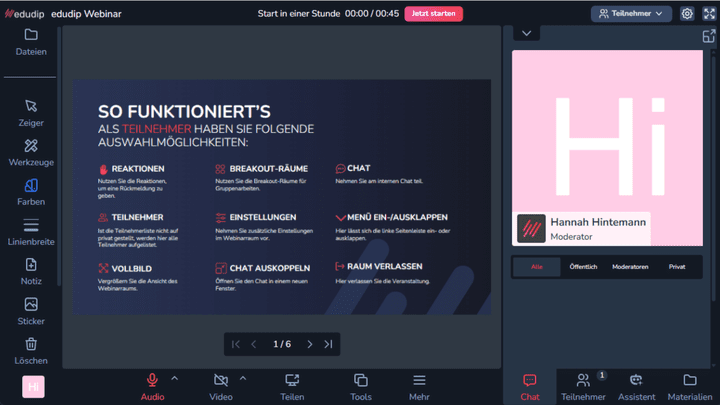Collapse the video panel chevron
The image size is (720, 405).
pyautogui.click(x=526, y=33)
